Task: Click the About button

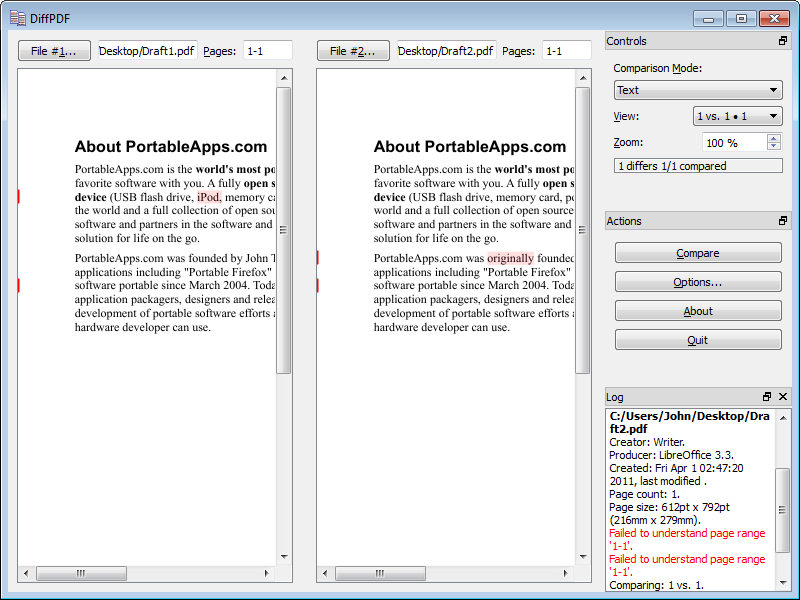Action: pyautogui.click(x=698, y=311)
